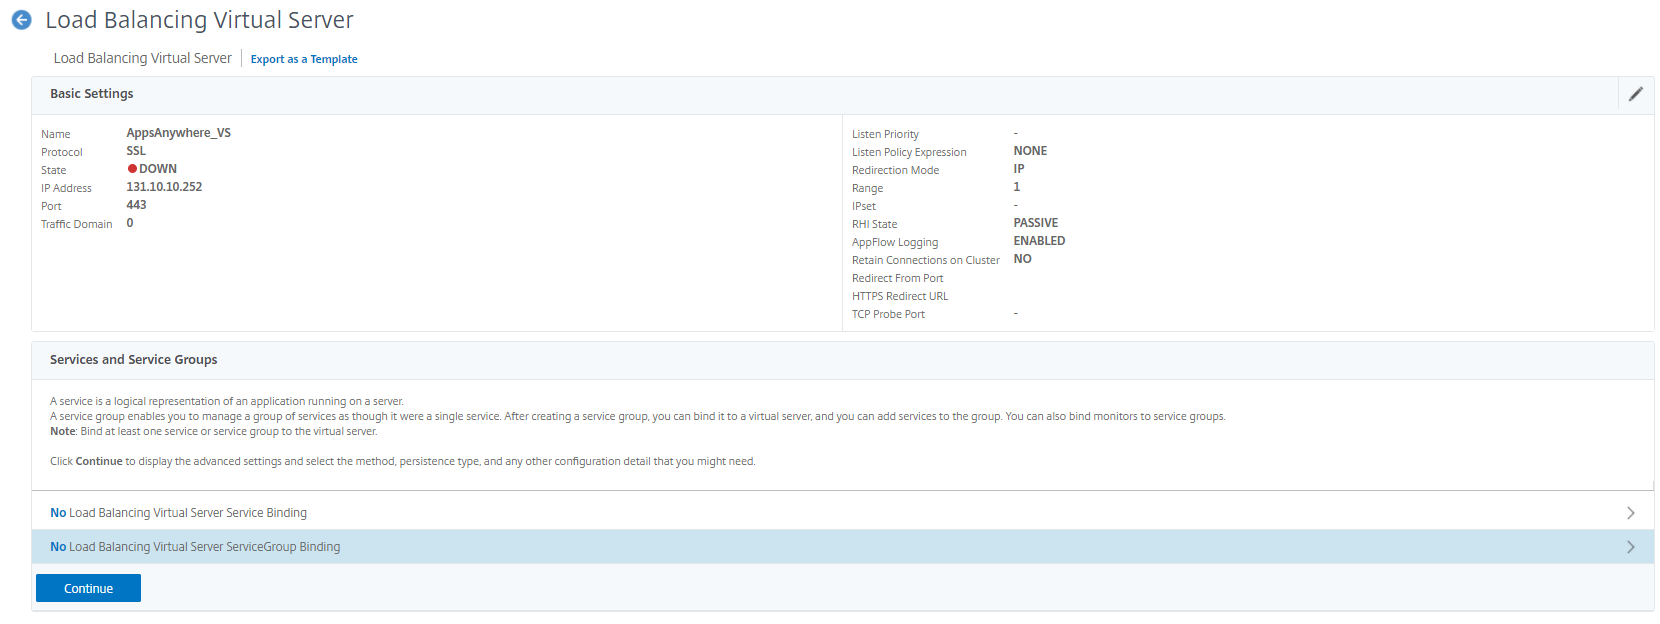Open the Export as a Template link

pos(304,60)
